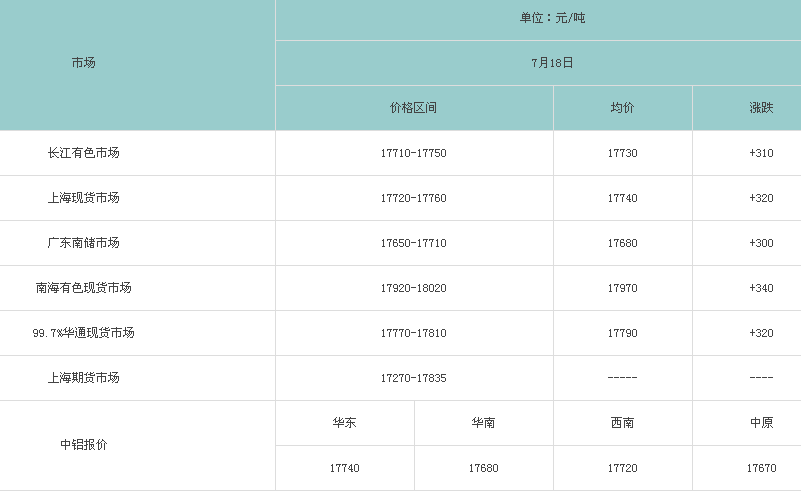Click the 中铝报价 row label

pos(84,445)
